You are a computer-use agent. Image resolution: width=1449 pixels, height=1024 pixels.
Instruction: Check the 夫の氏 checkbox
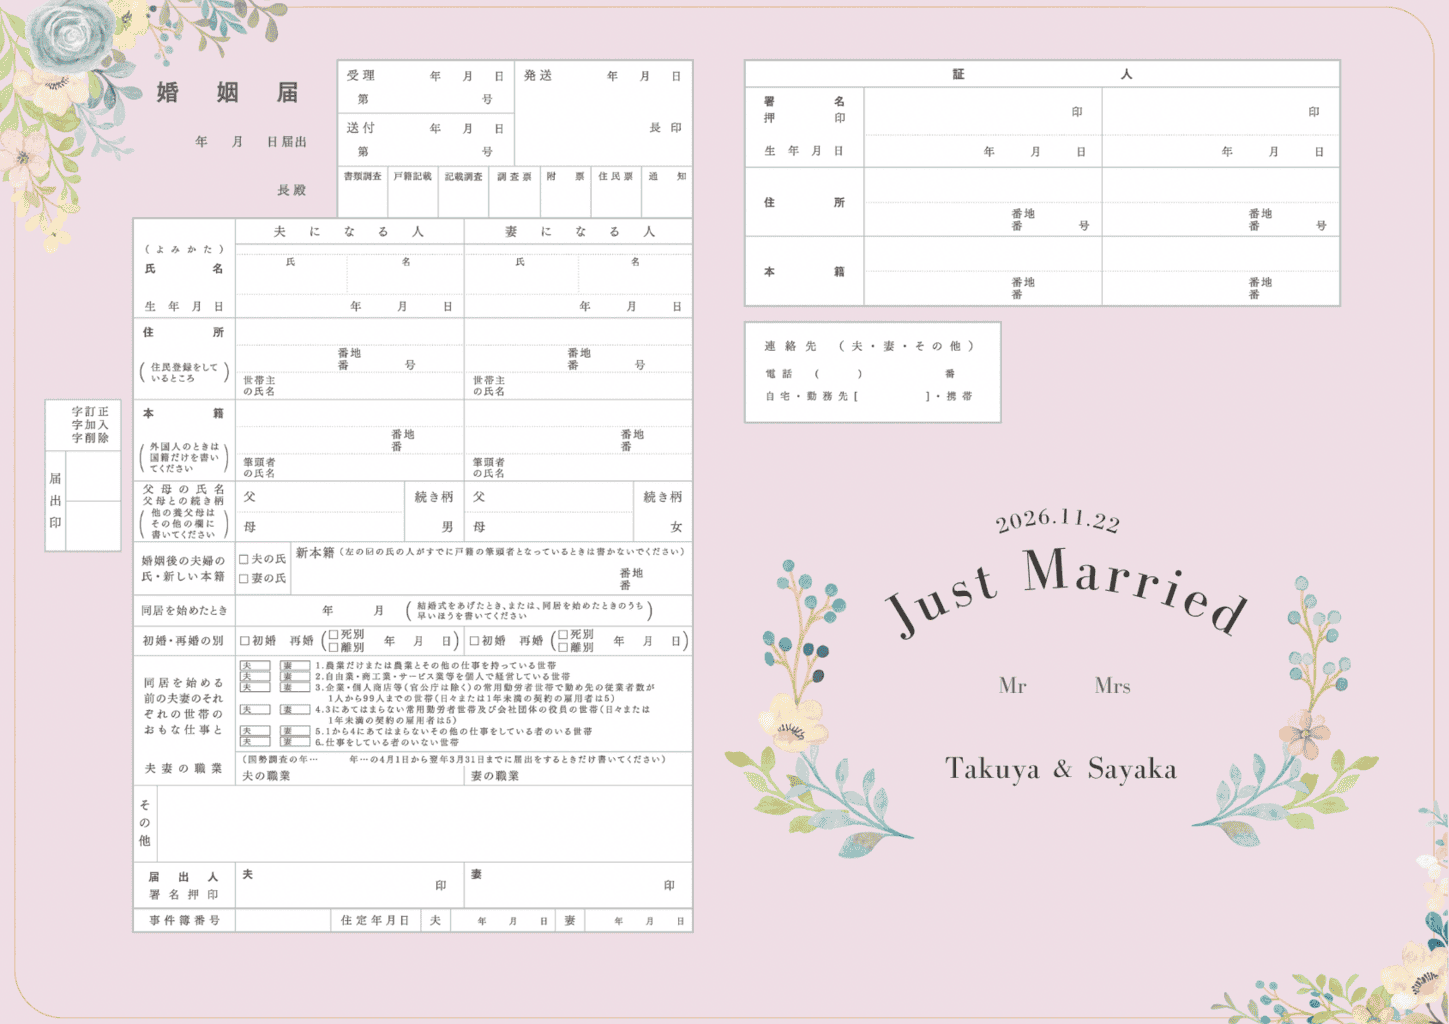(x=244, y=560)
